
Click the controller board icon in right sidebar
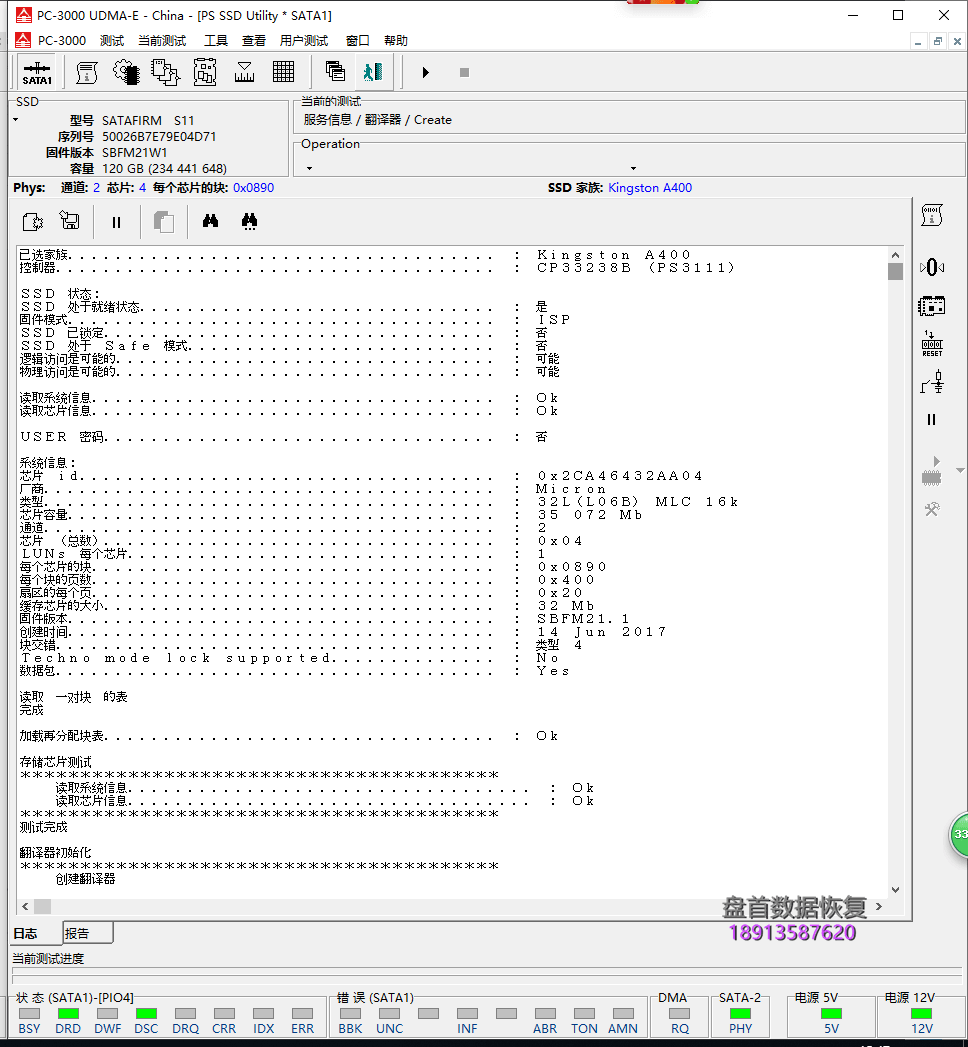[x=932, y=306]
